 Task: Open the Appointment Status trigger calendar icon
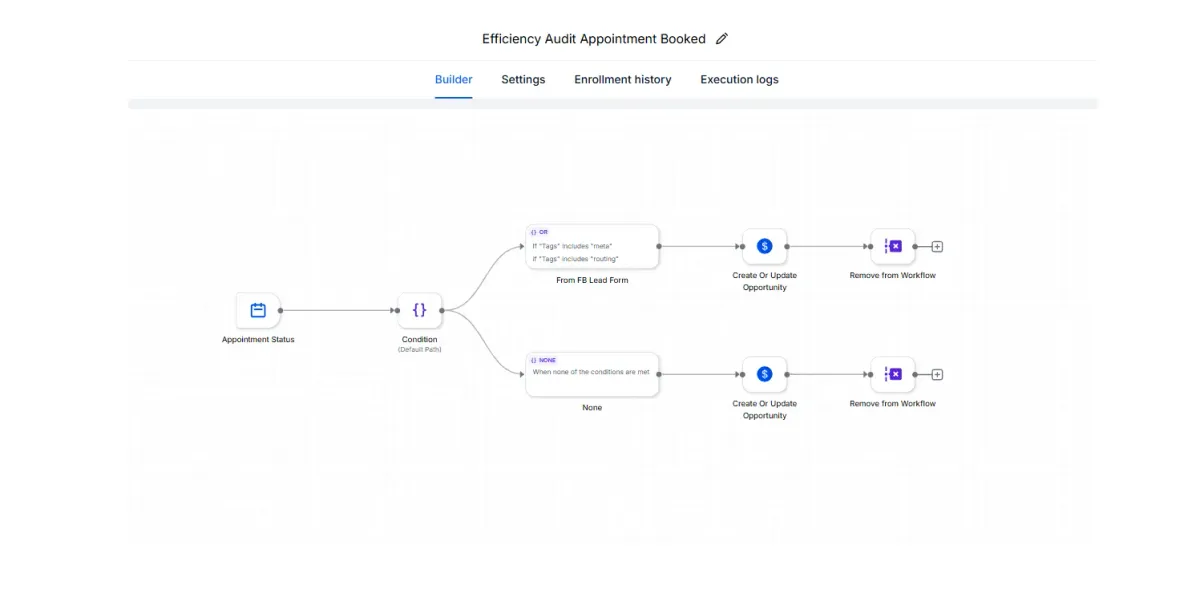click(258, 310)
